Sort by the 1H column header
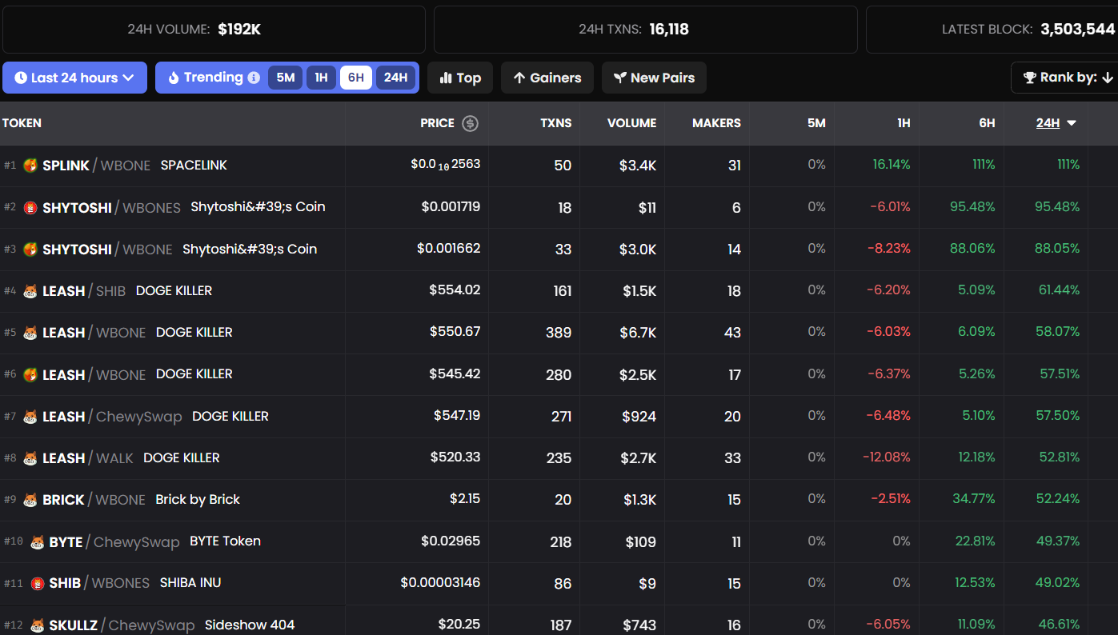This screenshot has height=635, width=1118. click(x=903, y=123)
